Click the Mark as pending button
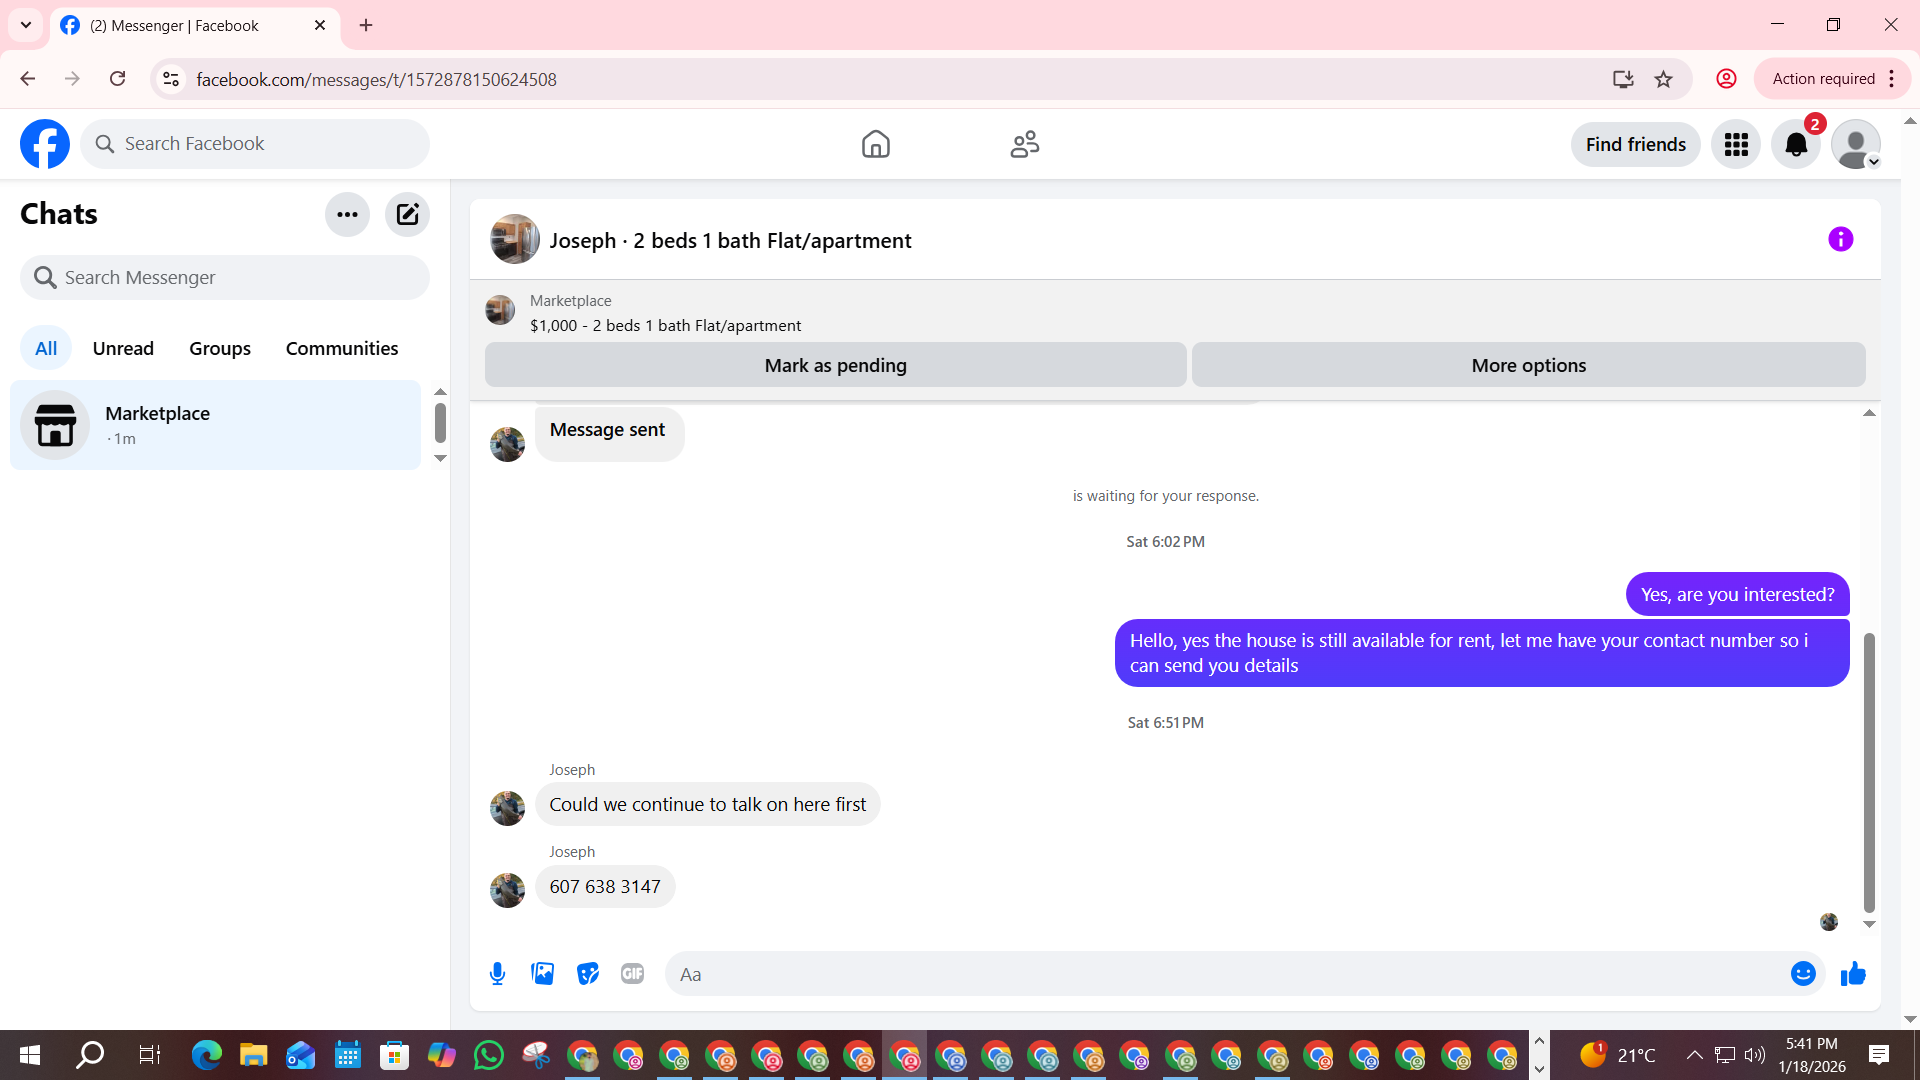1920x1080 pixels. 835,365
